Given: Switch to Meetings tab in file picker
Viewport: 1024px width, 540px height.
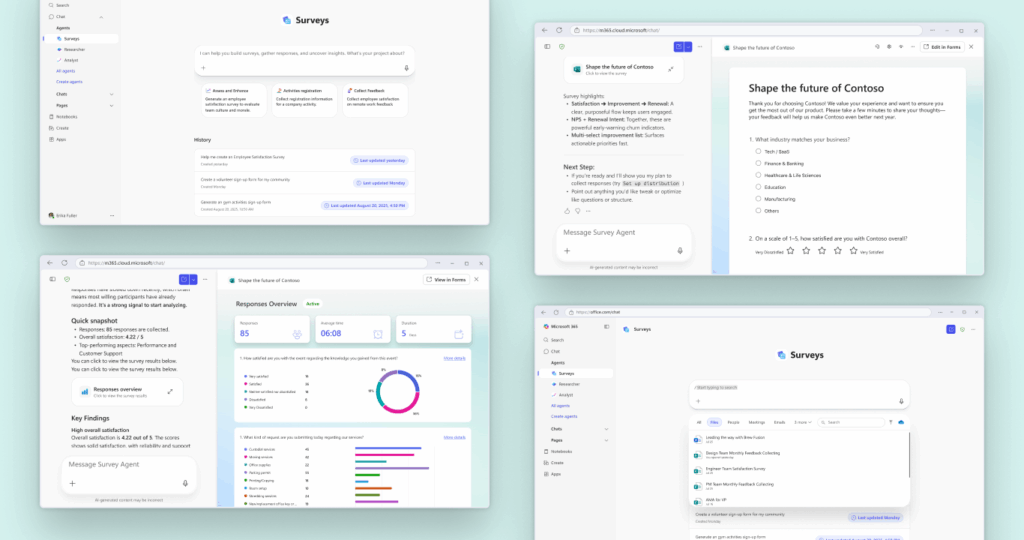Looking at the screenshot, I should pyautogui.click(x=757, y=422).
